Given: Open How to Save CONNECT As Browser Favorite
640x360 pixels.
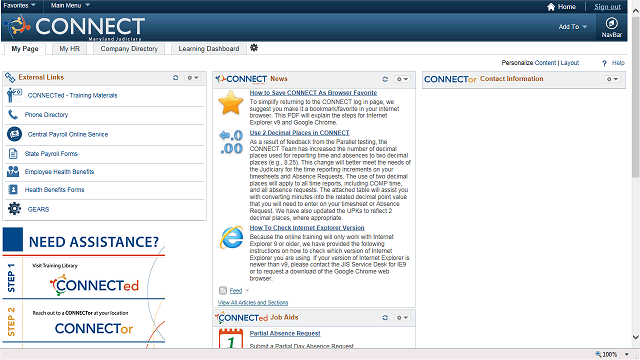Looking at the screenshot, I should (313, 93).
